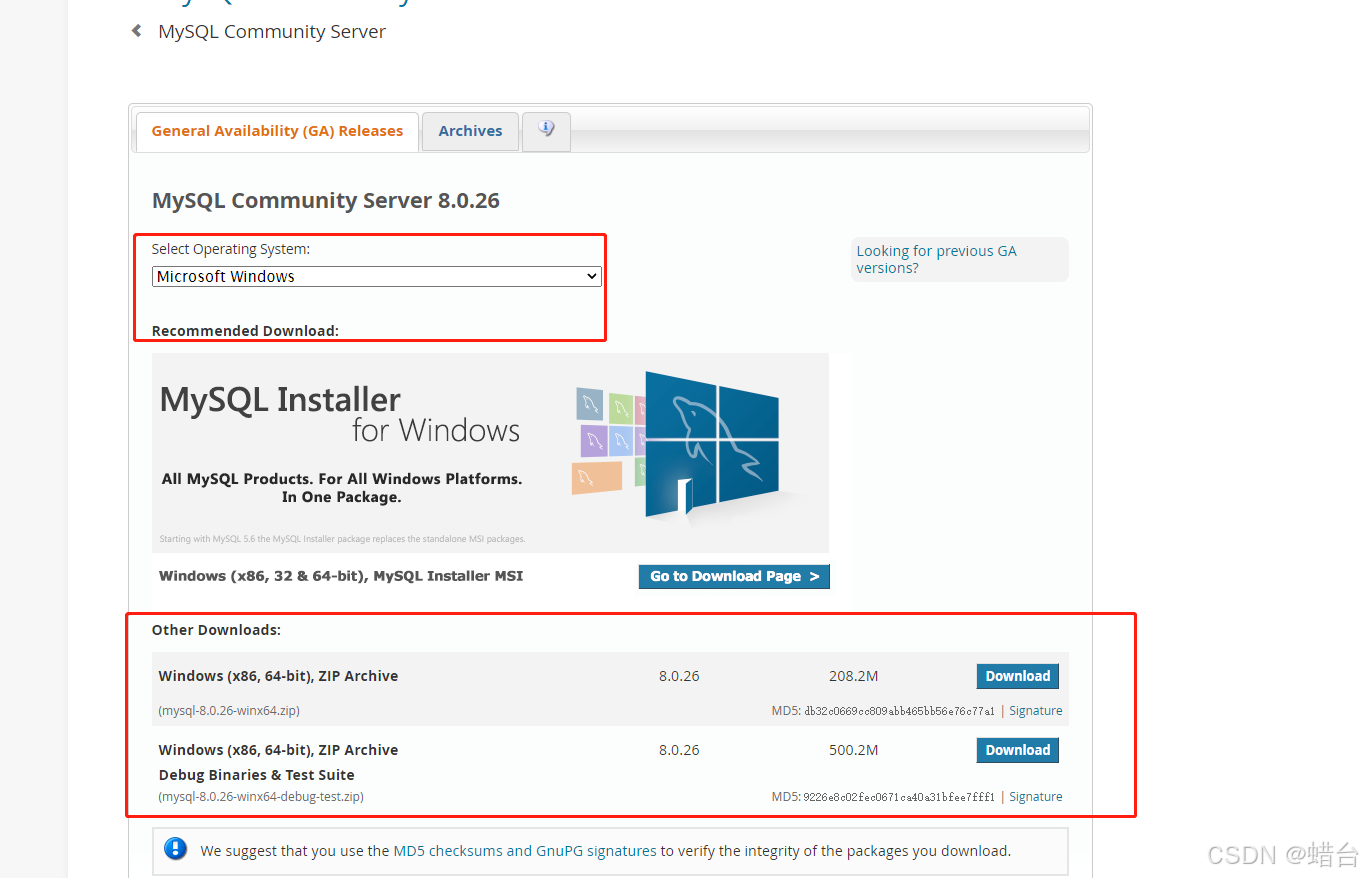Click the MySQL Community Server 8.0.26 heading
Viewport: 1364px width, 878px height.
(x=326, y=200)
